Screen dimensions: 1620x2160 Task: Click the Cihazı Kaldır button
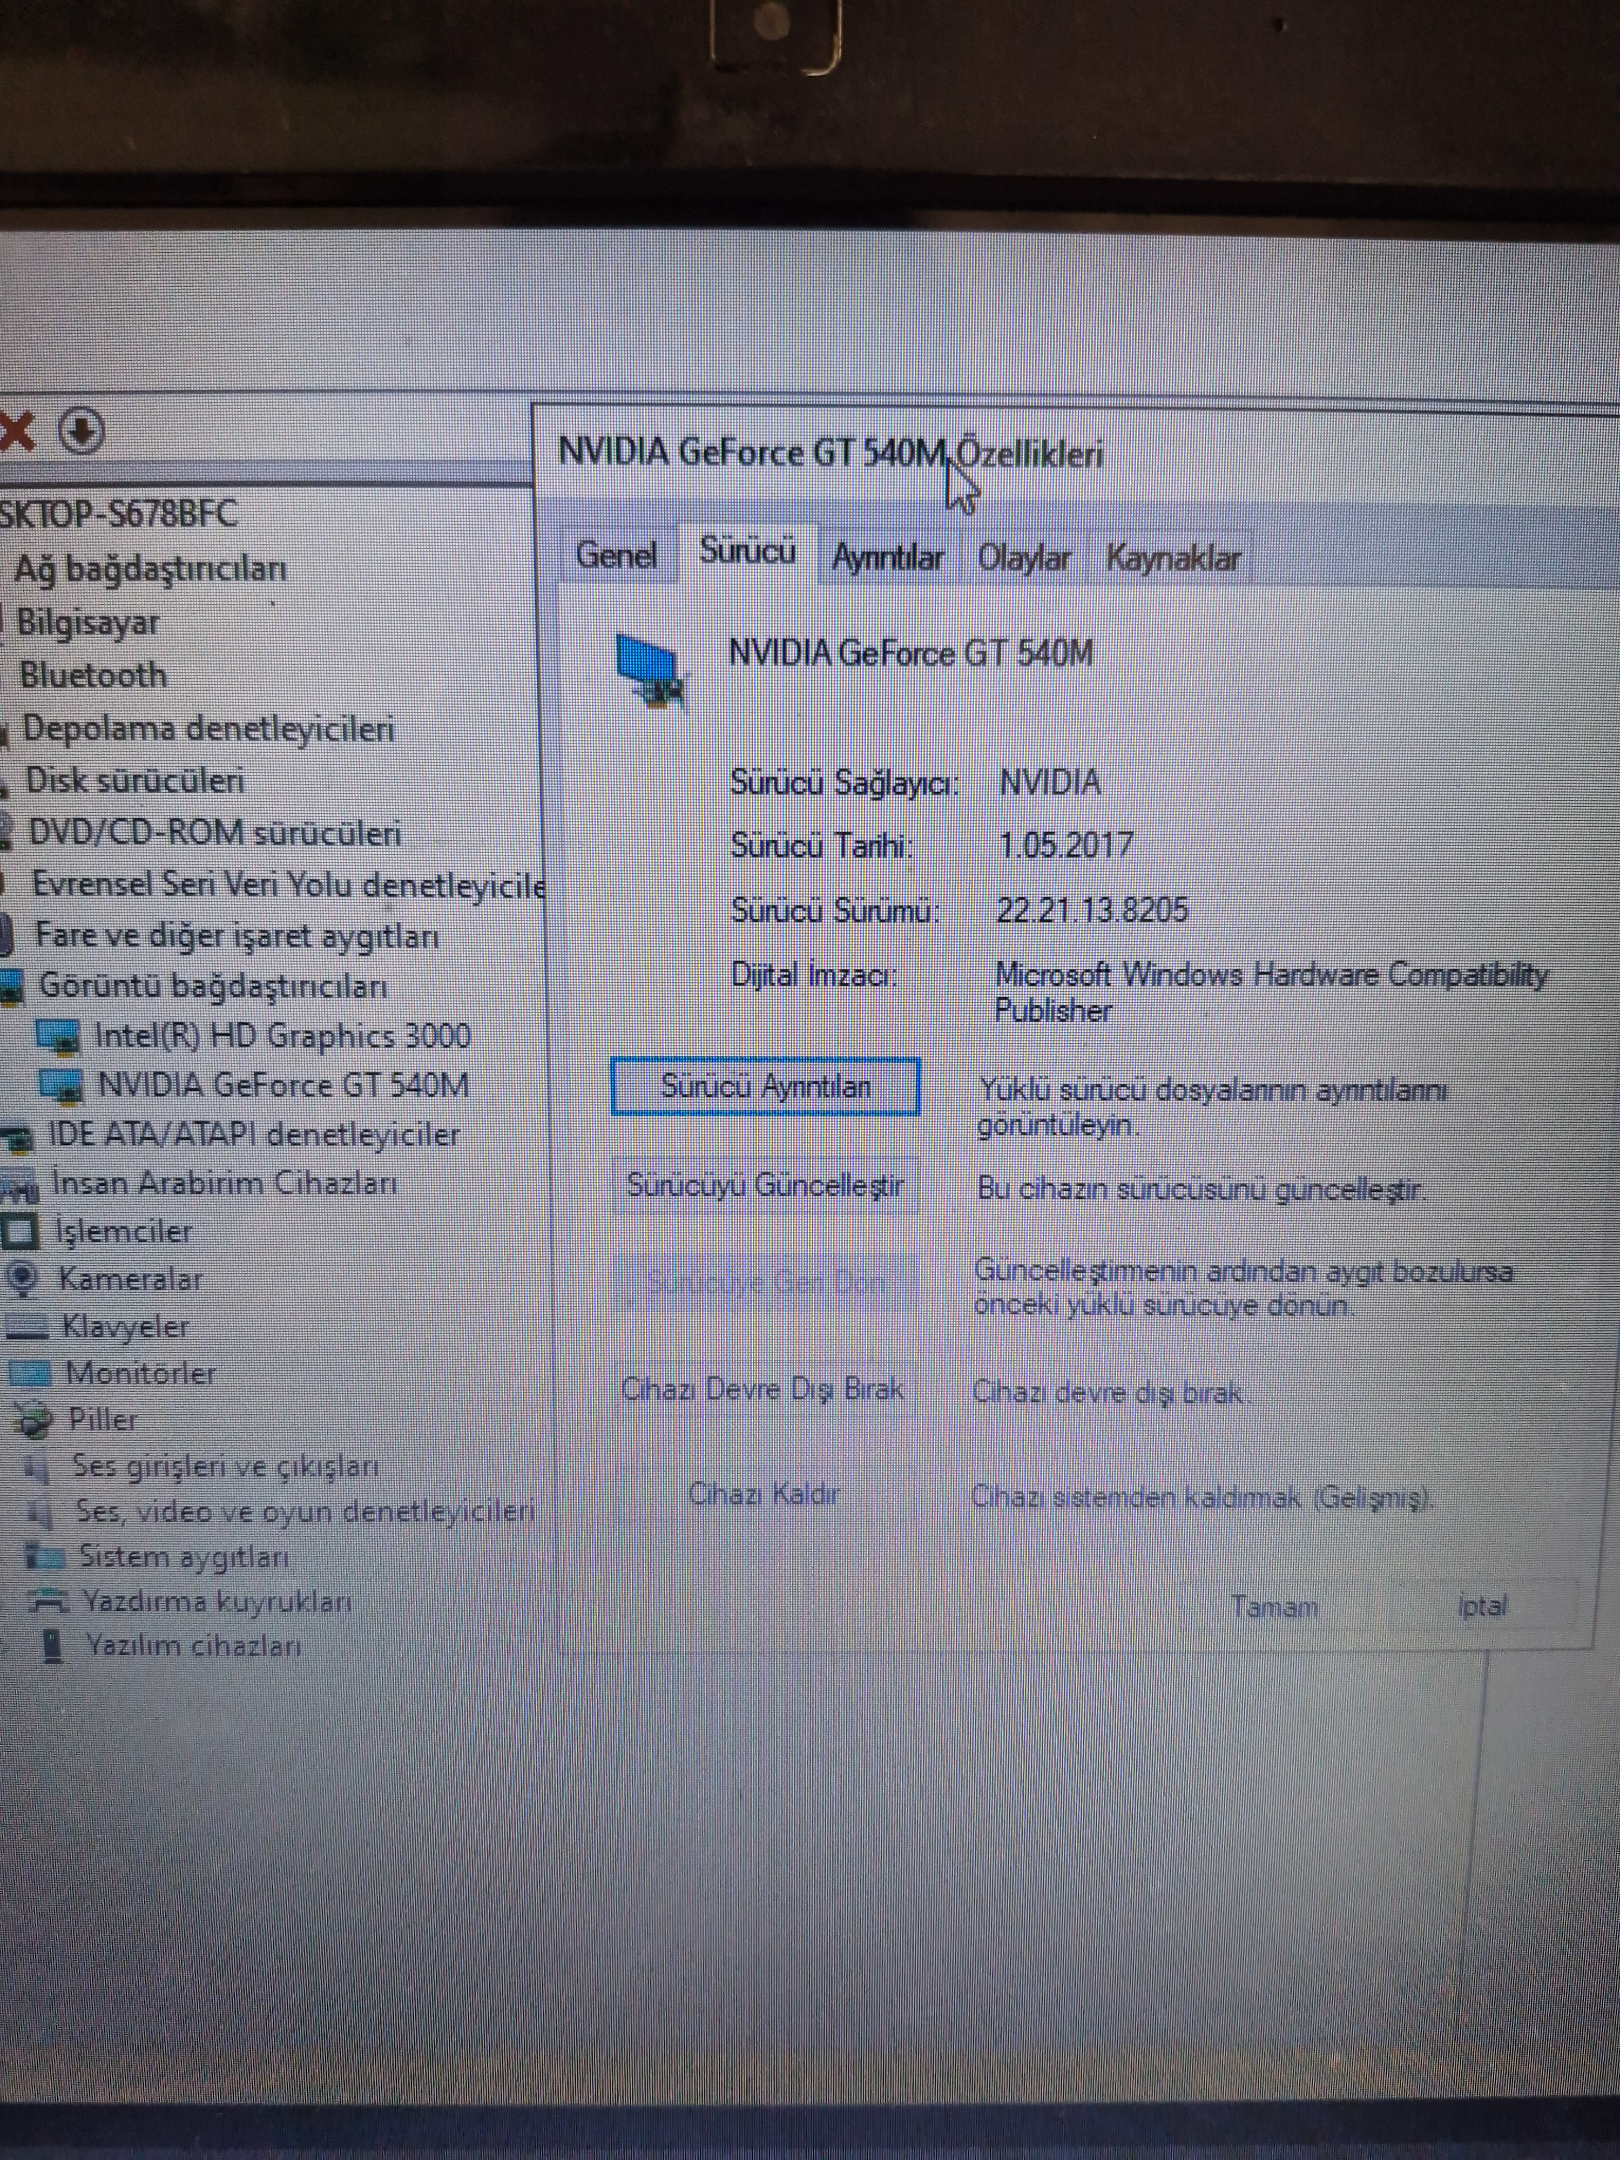(764, 1495)
